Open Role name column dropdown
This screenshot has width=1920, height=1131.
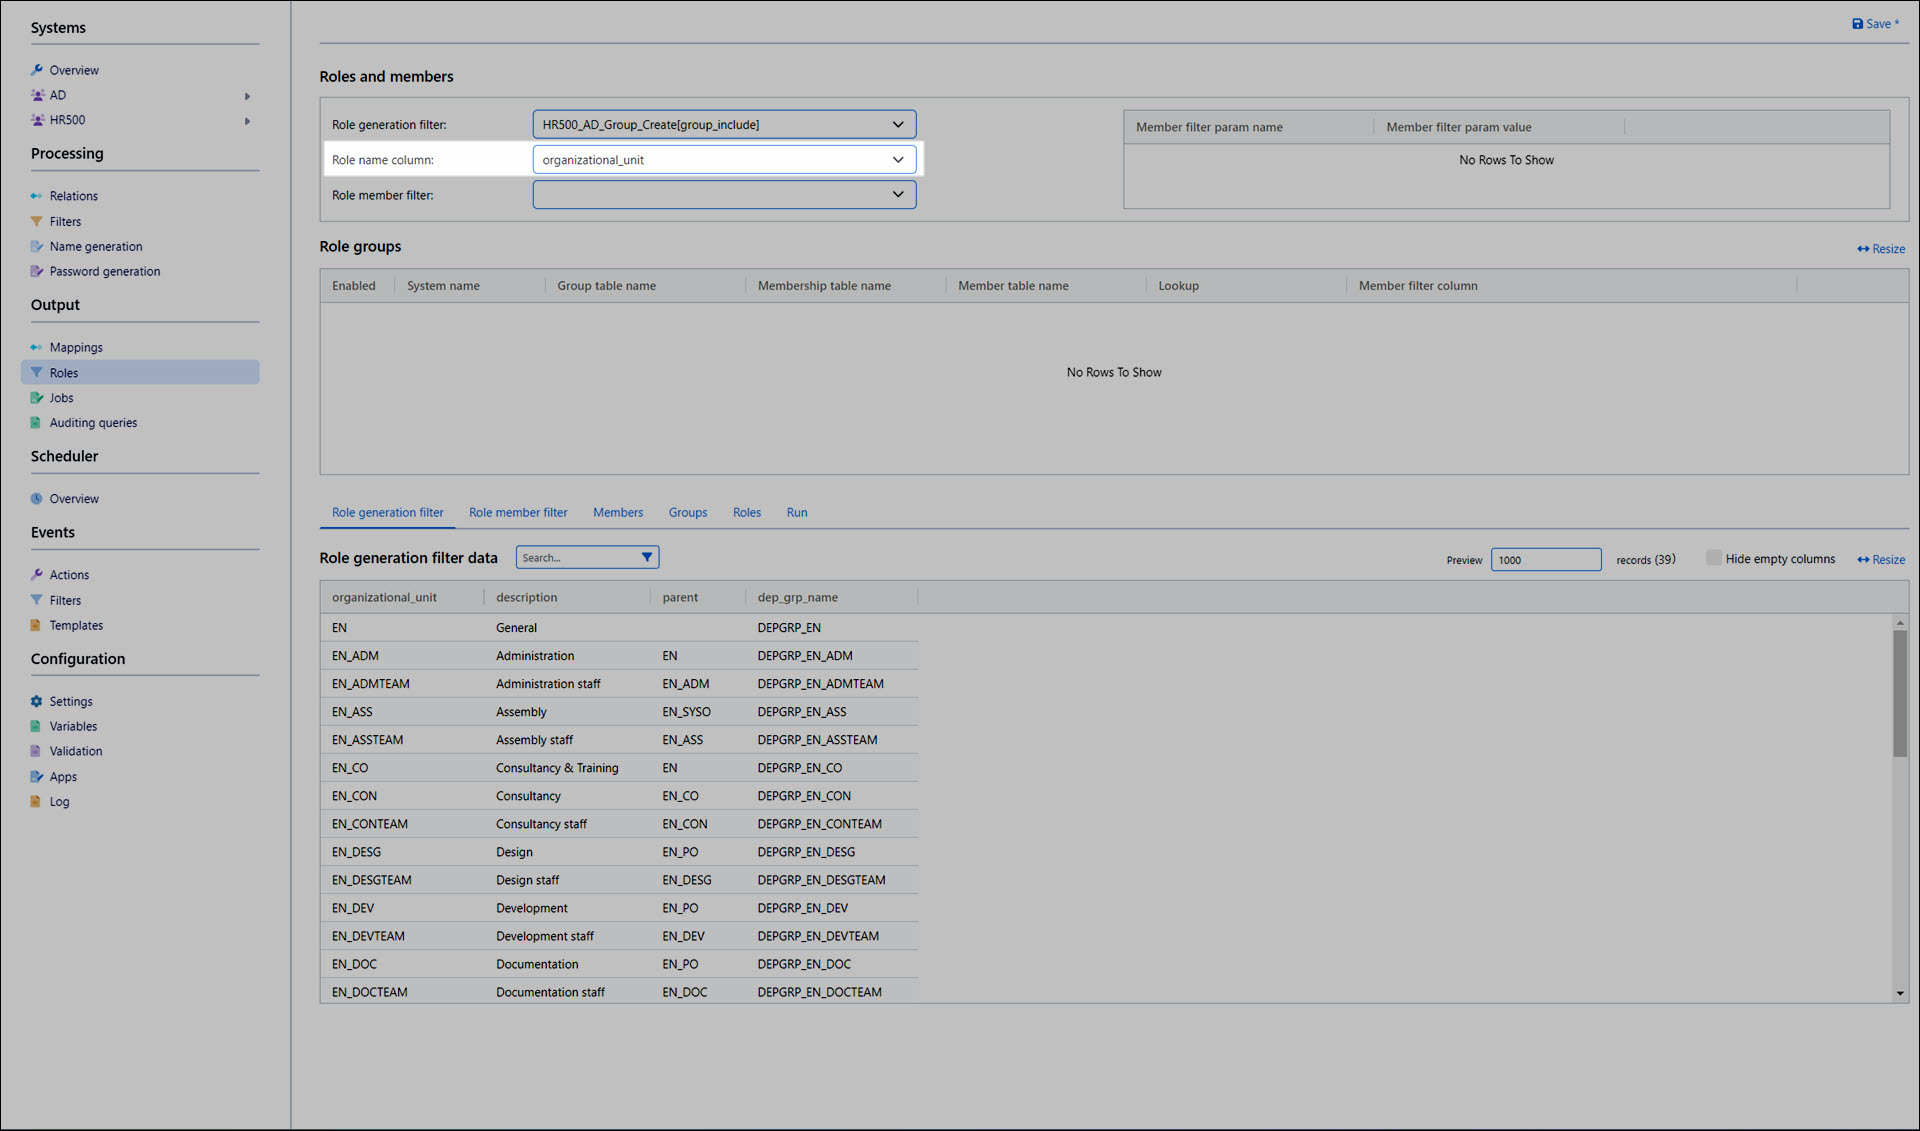897,159
